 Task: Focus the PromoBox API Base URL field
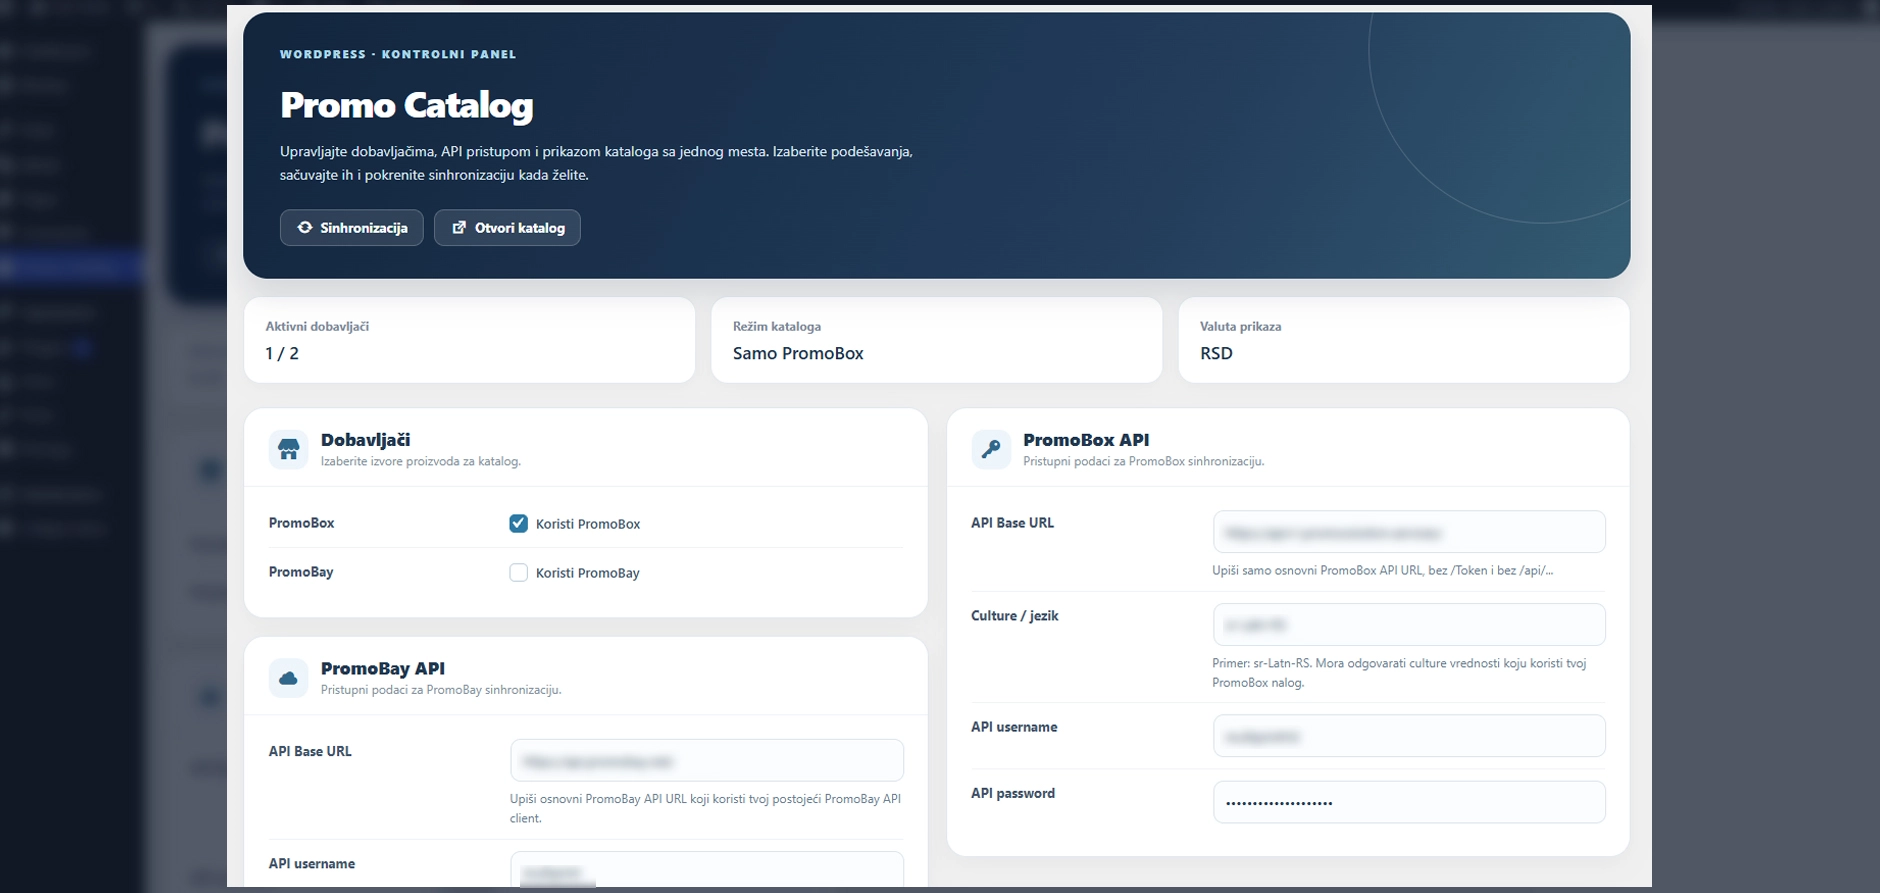pyautogui.click(x=1409, y=532)
